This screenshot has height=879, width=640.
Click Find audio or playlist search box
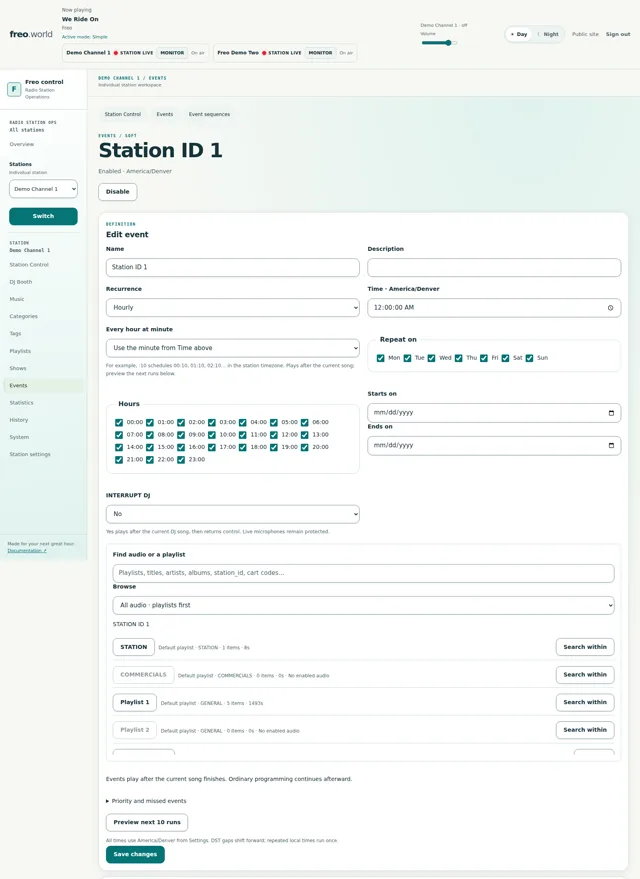[x=363, y=573]
